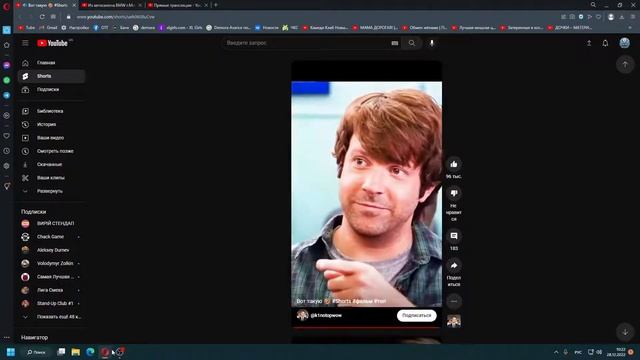Open Volodymyr Zolkin subscription channel
The width and height of the screenshot is (640, 360).
point(51,264)
